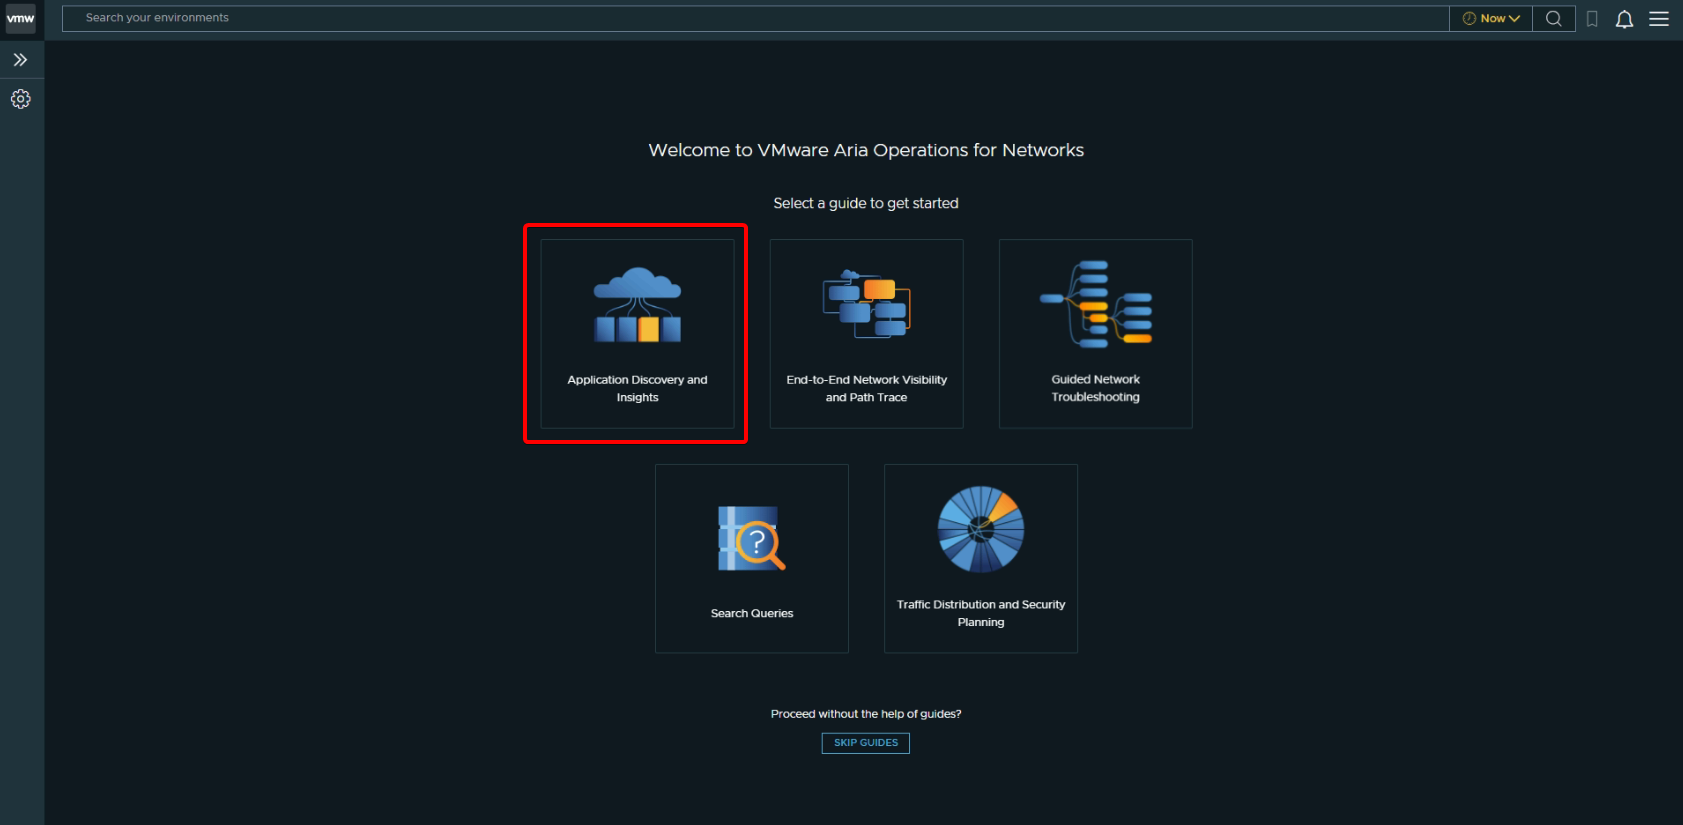Select the Guided Network Troubleshooting tree icon

1096,304
